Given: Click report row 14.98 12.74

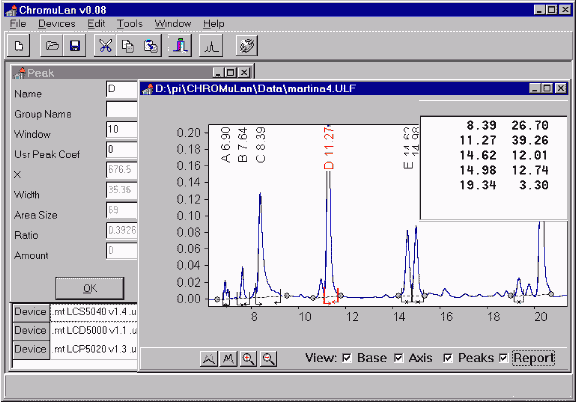Looking at the screenshot, I should click(504, 171).
